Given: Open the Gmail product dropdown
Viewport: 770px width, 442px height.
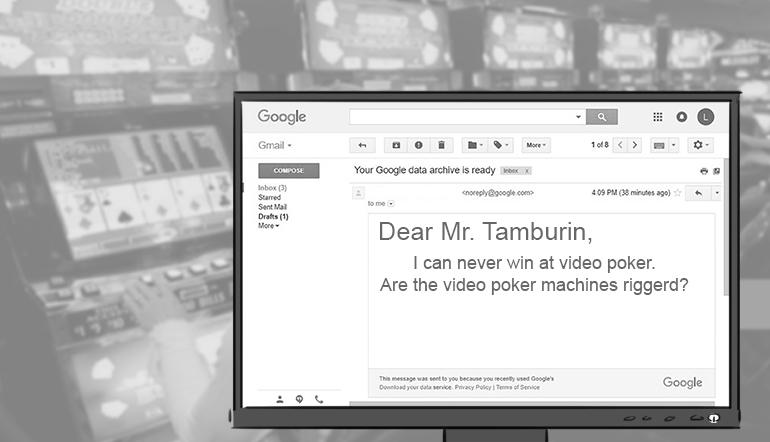Looking at the screenshot, I should point(275,145).
